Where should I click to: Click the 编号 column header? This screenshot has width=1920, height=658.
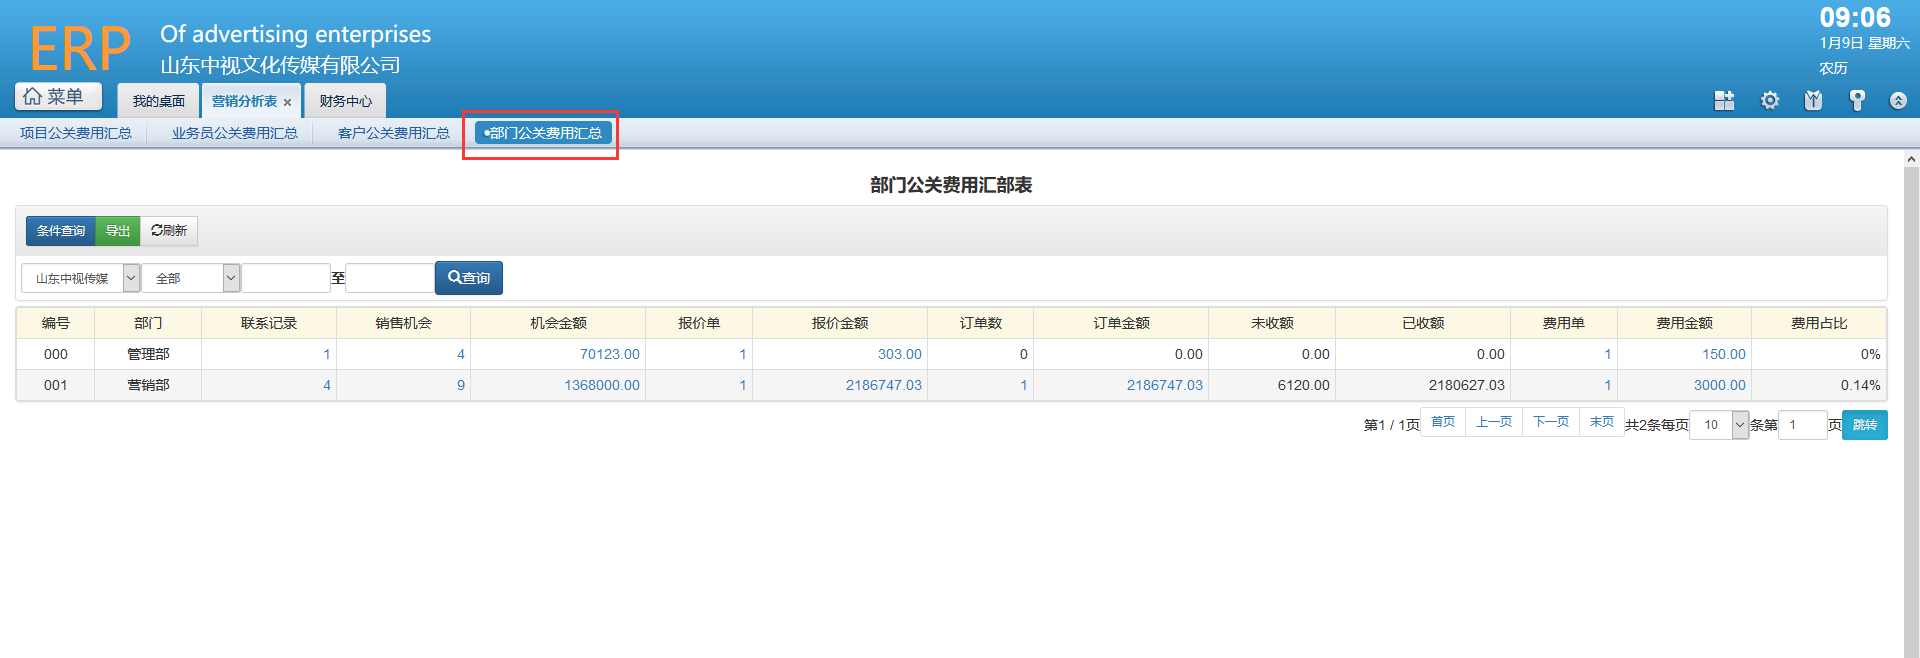tap(56, 323)
